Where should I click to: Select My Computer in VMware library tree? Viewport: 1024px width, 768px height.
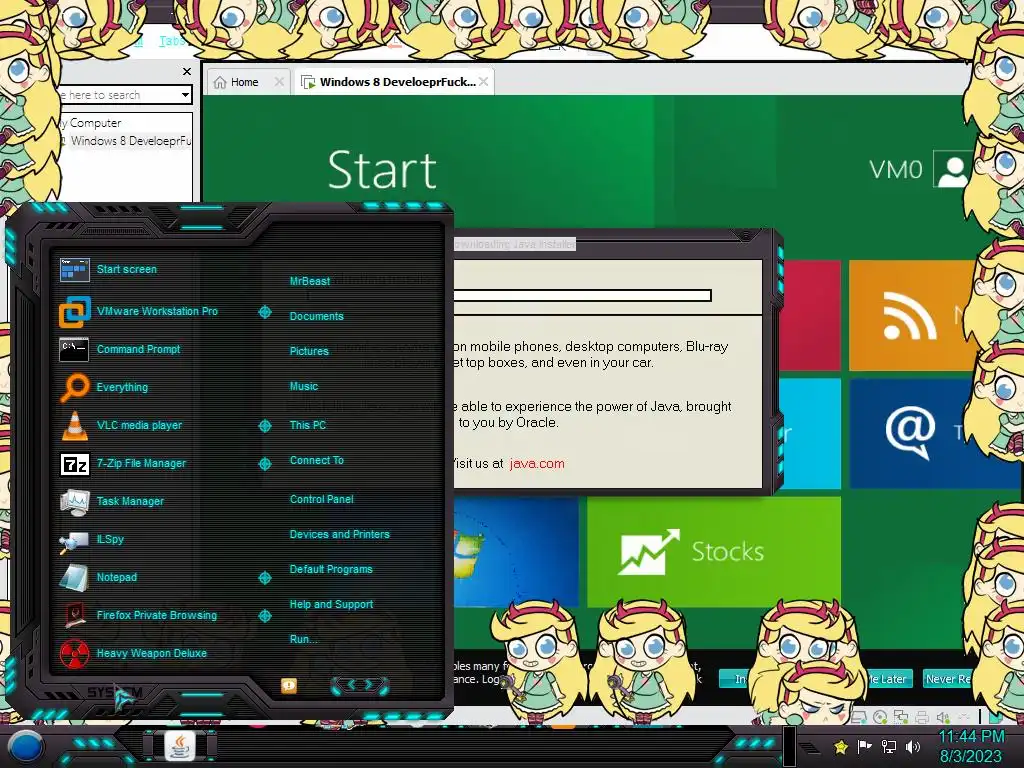(x=91, y=123)
